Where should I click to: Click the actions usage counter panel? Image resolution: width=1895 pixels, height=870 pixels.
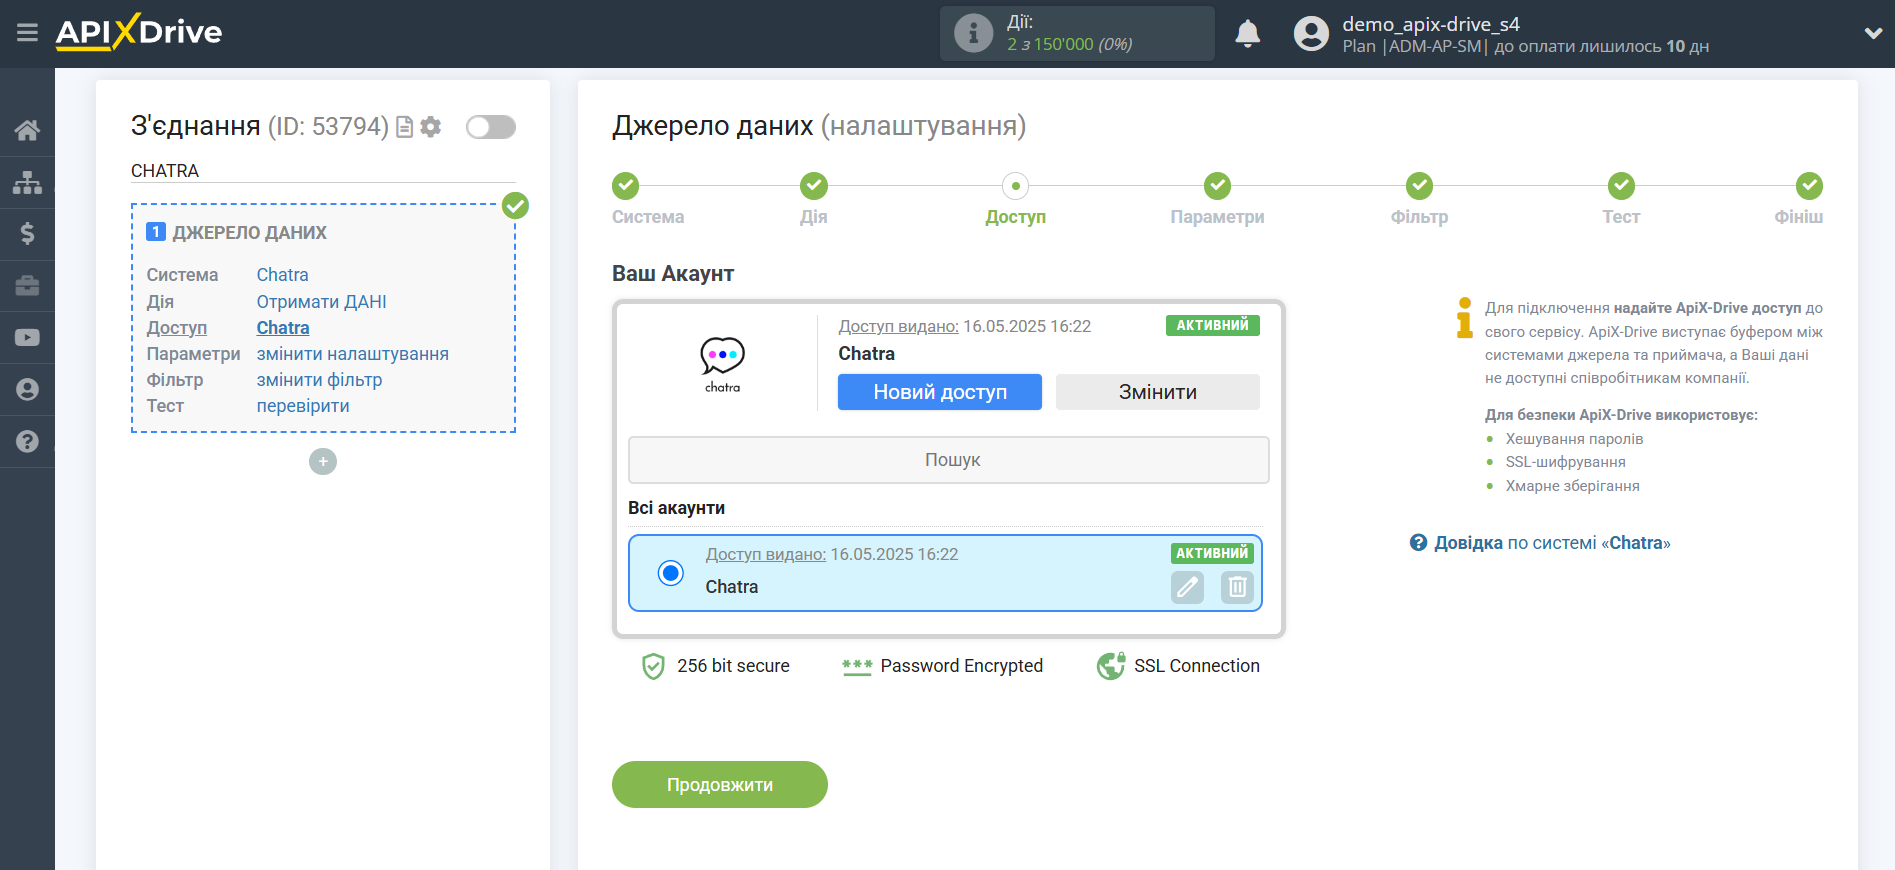pos(1077,33)
